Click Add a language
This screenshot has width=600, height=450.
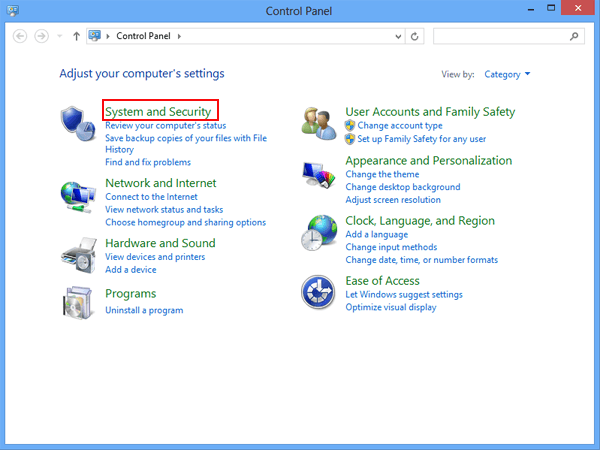point(377,235)
